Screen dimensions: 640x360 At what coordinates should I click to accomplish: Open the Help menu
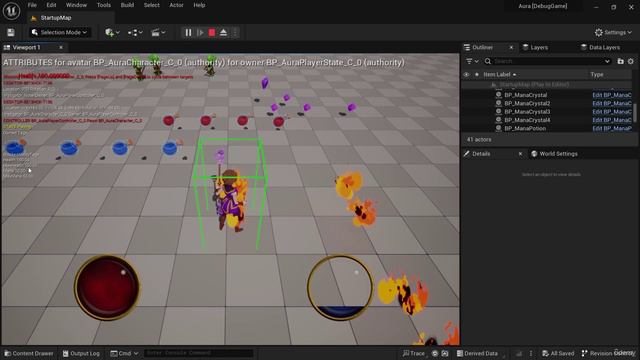(199, 5)
